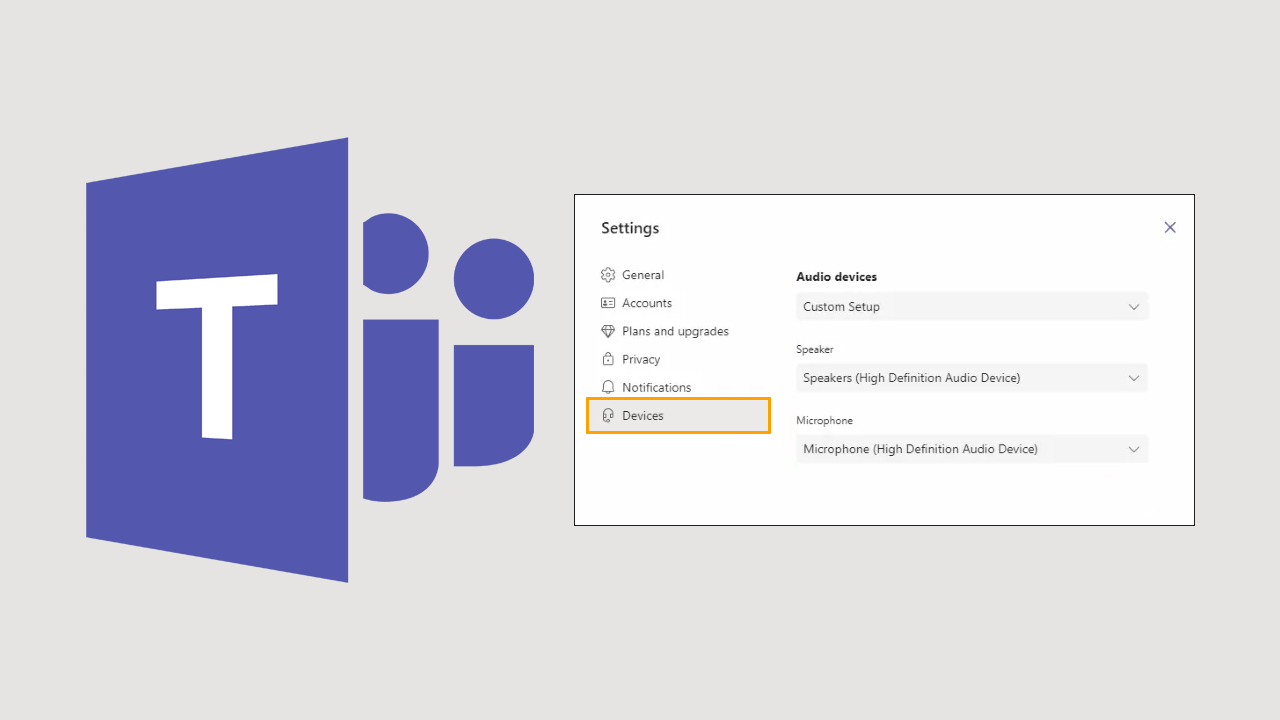Viewport: 1280px width, 720px height.
Task: Open the Microphone device dropdown
Action: click(x=972, y=449)
